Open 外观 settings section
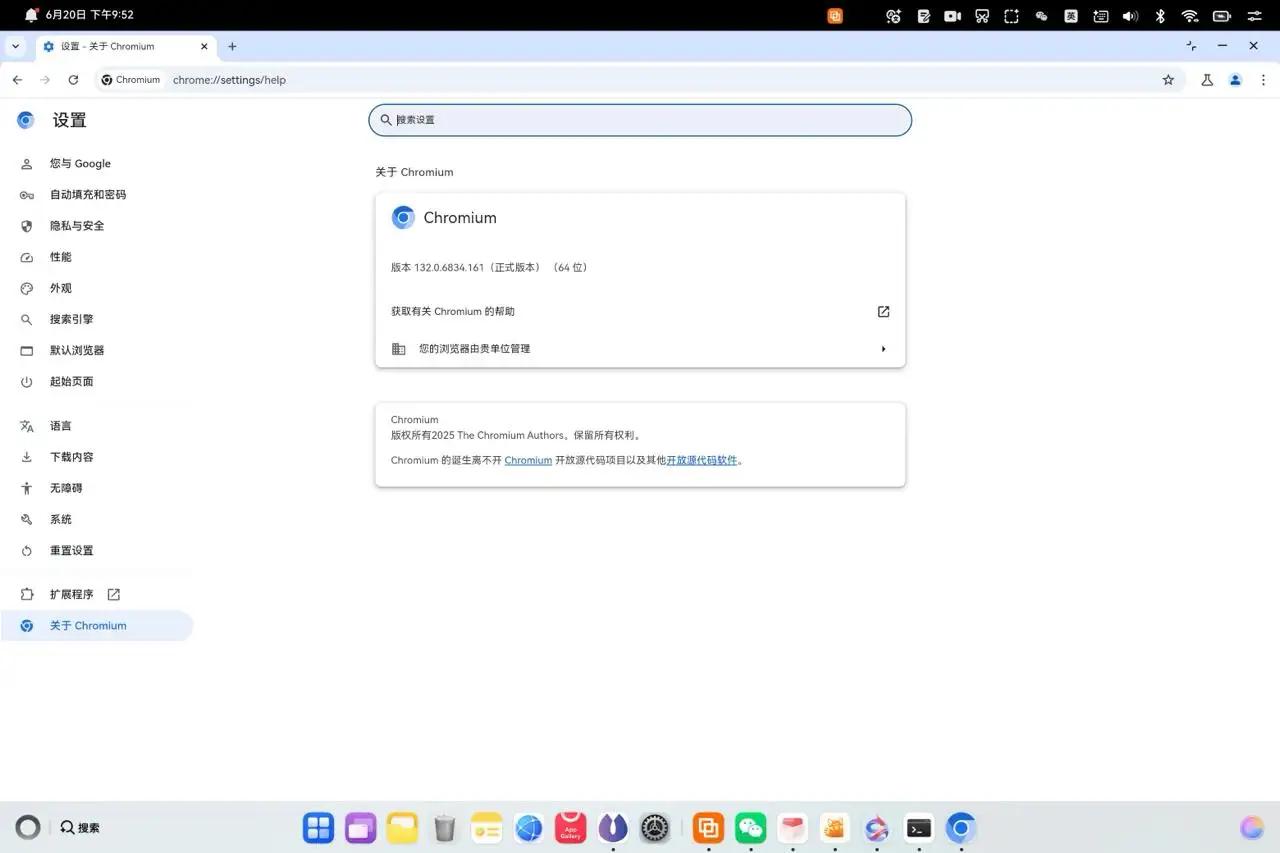This screenshot has height=853, width=1280. (x=97, y=288)
